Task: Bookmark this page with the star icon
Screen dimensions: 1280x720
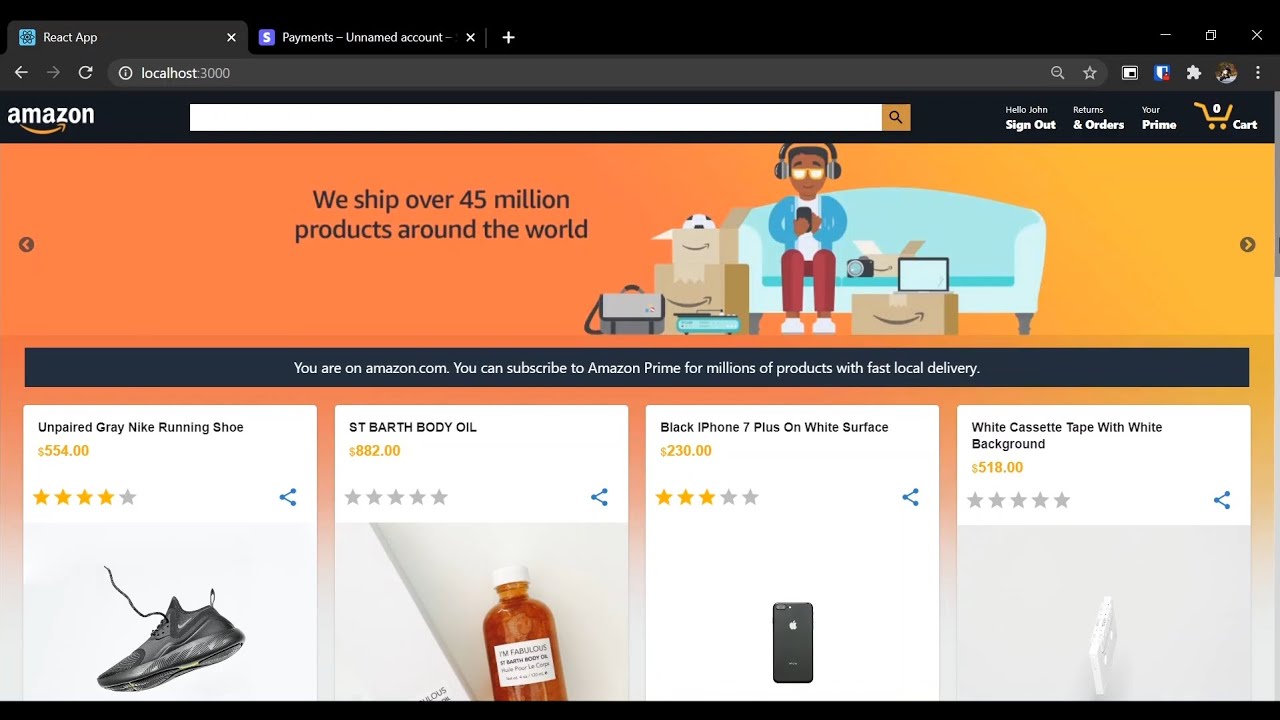Action: (1090, 73)
